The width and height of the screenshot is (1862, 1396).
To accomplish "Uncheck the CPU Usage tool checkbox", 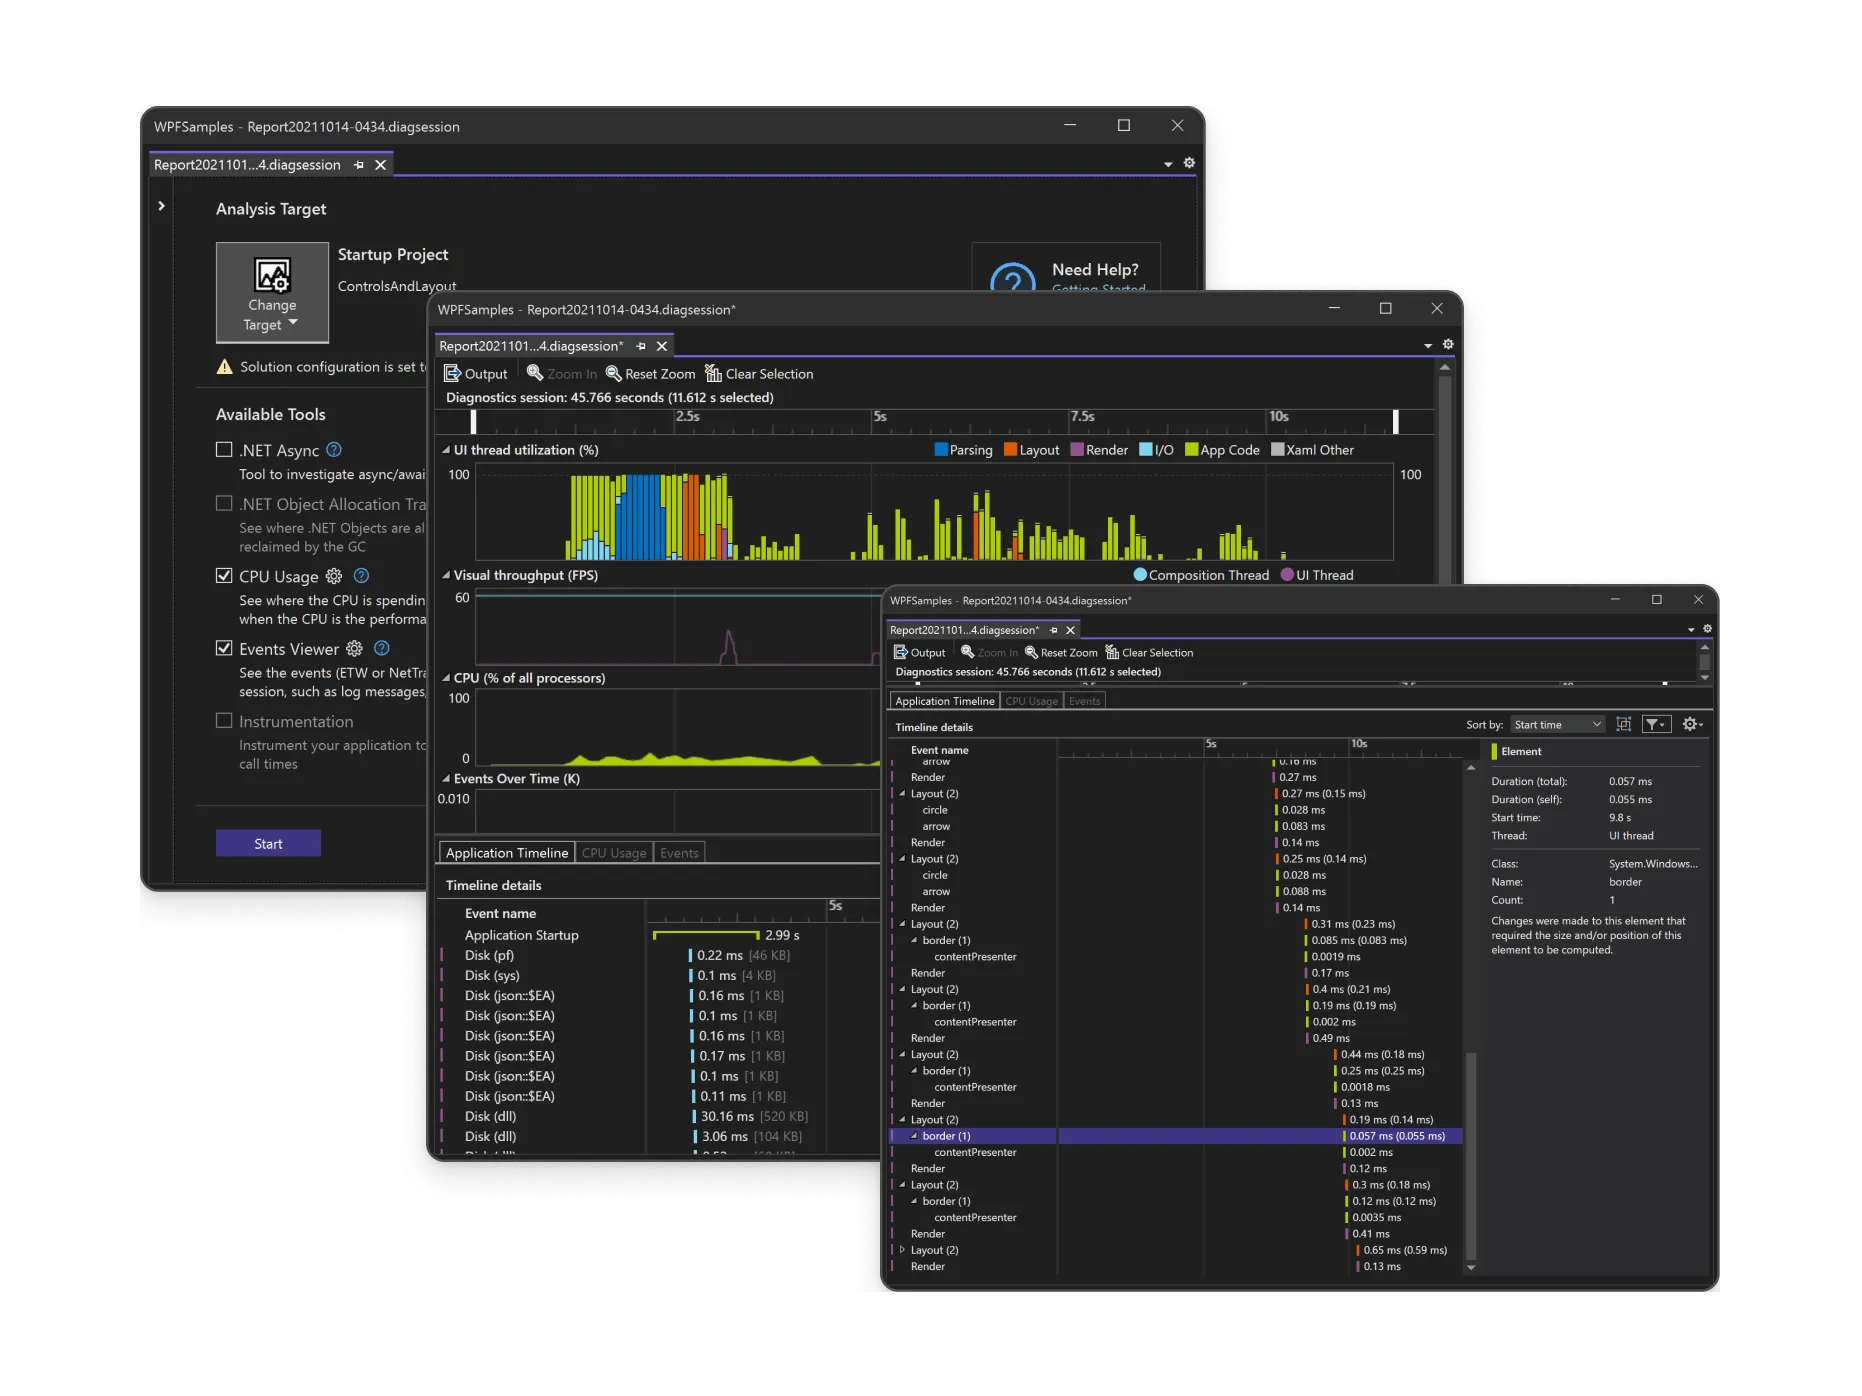I will click(224, 576).
